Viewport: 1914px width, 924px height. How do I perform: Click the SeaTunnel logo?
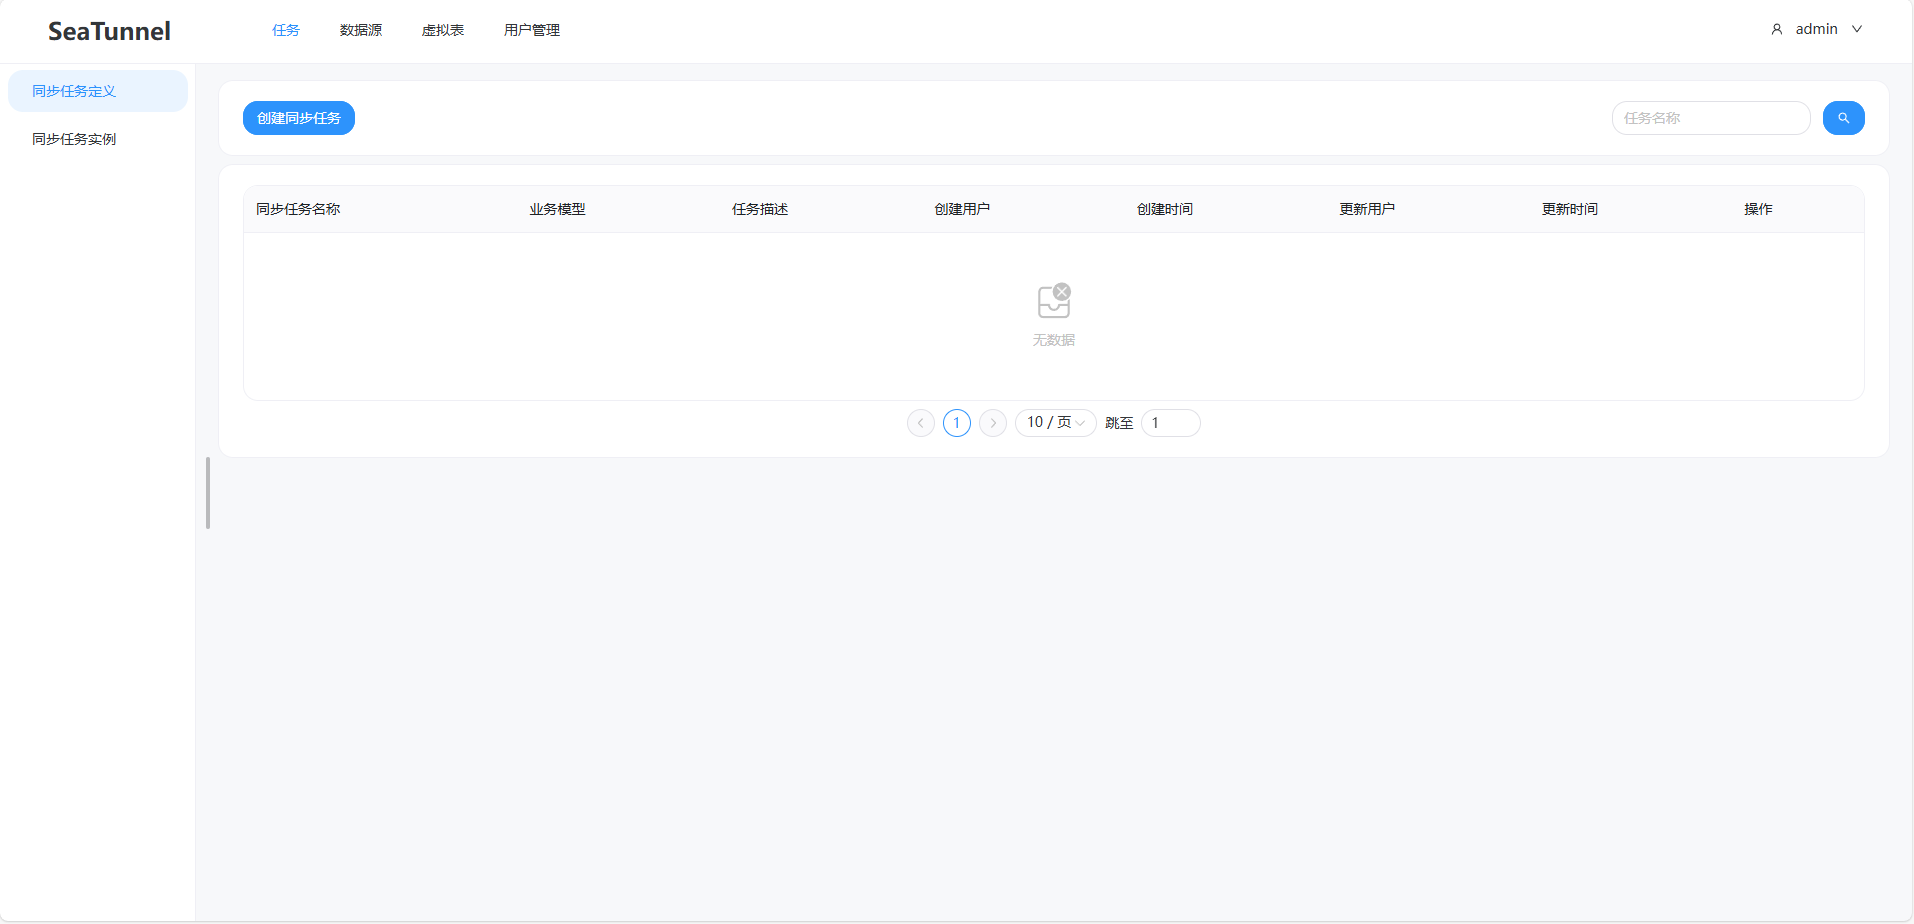[109, 31]
